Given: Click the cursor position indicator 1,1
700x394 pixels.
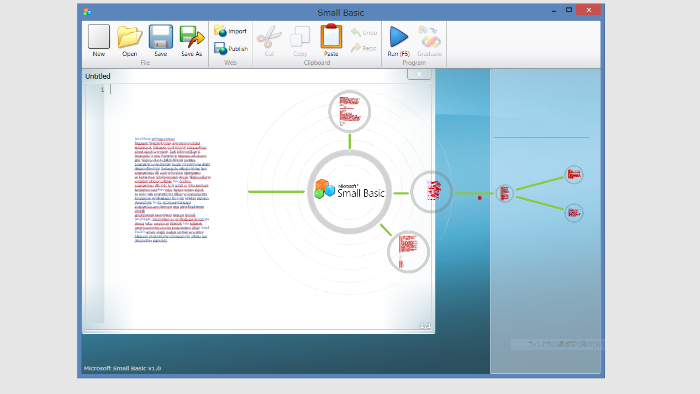Looking at the screenshot, I should pos(425,326).
